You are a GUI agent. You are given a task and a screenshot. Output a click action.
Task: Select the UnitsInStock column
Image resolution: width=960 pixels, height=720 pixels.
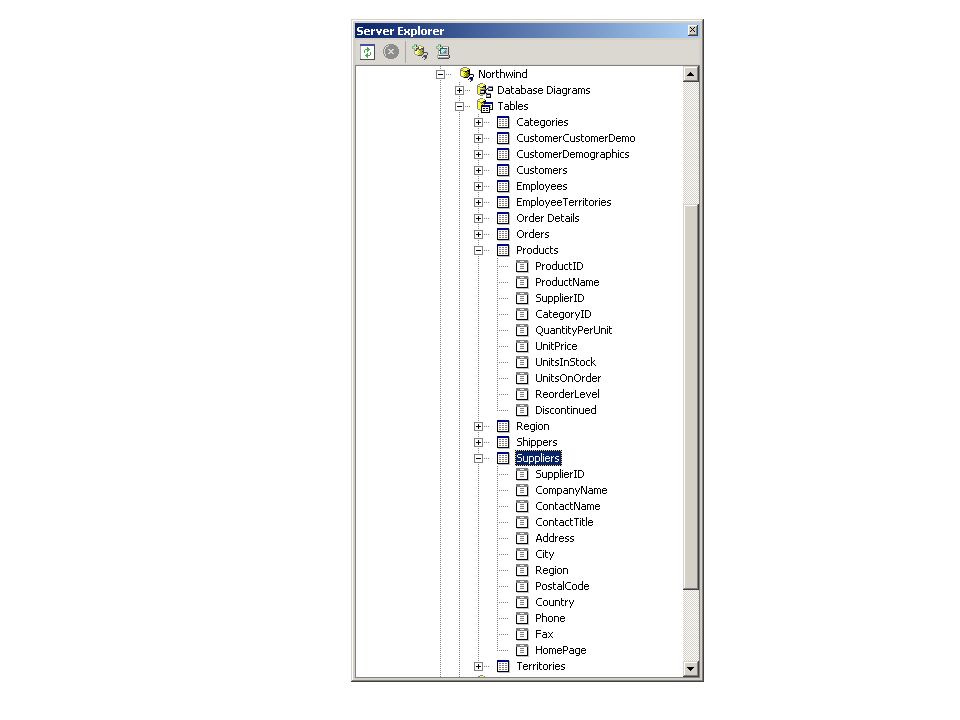click(x=565, y=362)
